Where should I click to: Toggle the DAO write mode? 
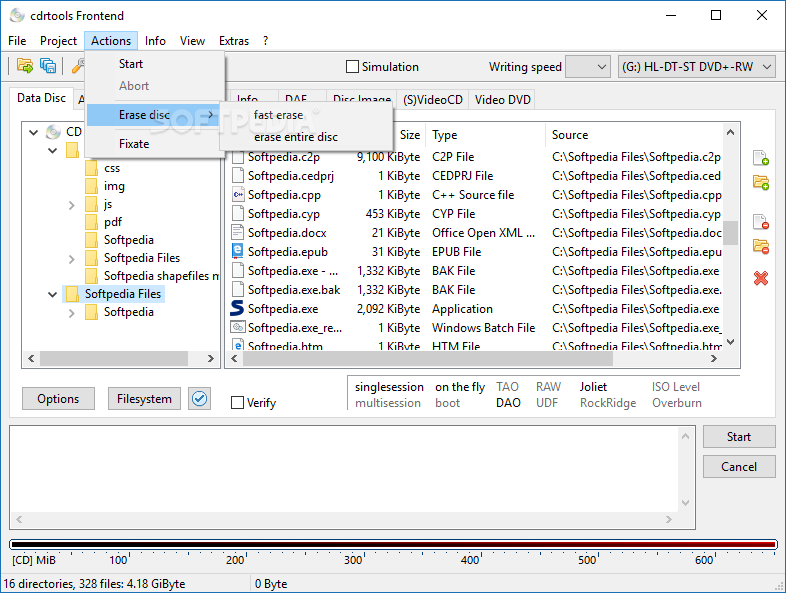508,403
